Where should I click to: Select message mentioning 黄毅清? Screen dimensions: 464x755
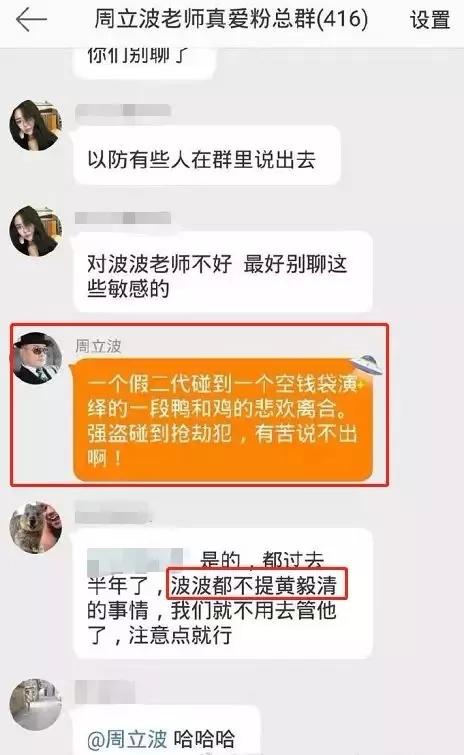tap(223, 593)
